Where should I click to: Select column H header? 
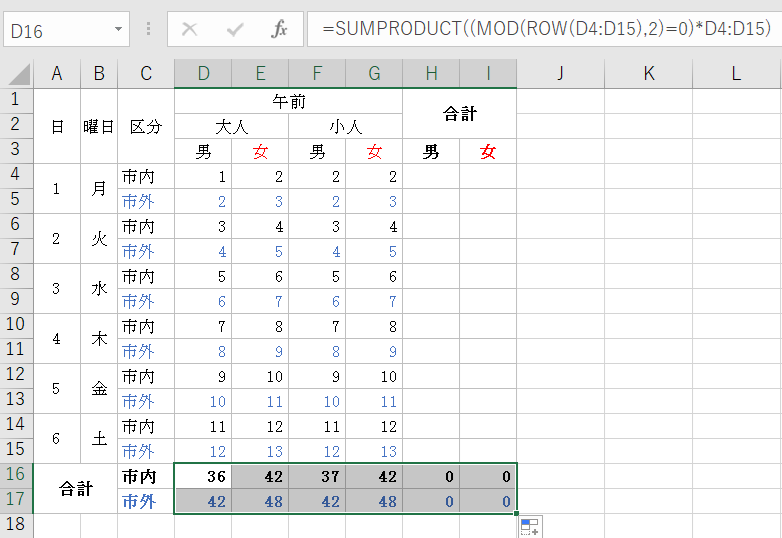pyautogui.click(x=431, y=74)
